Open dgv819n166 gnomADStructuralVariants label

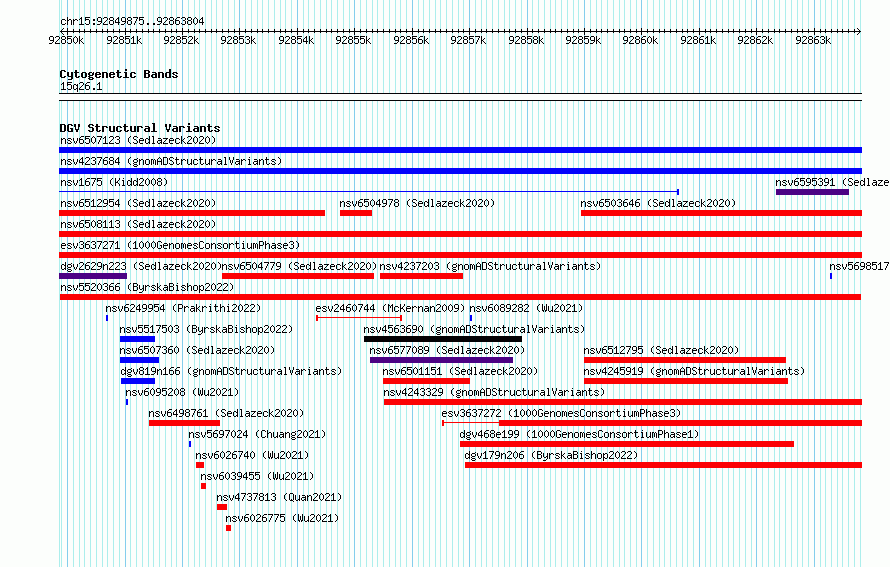231,371
